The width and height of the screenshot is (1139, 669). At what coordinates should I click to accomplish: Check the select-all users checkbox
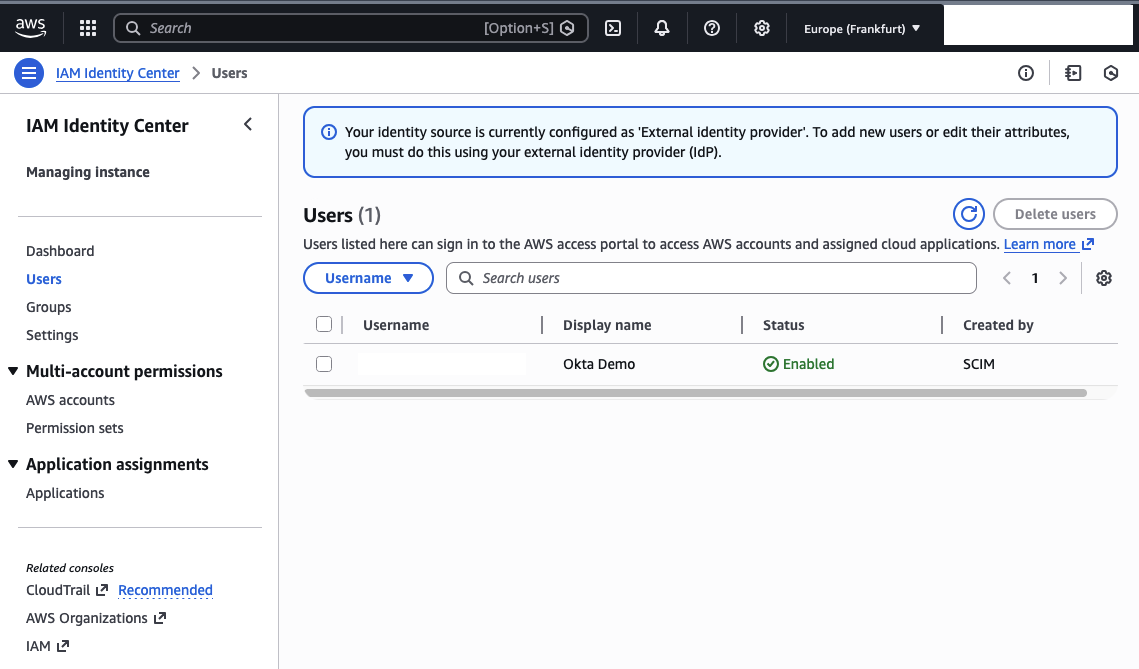point(324,324)
